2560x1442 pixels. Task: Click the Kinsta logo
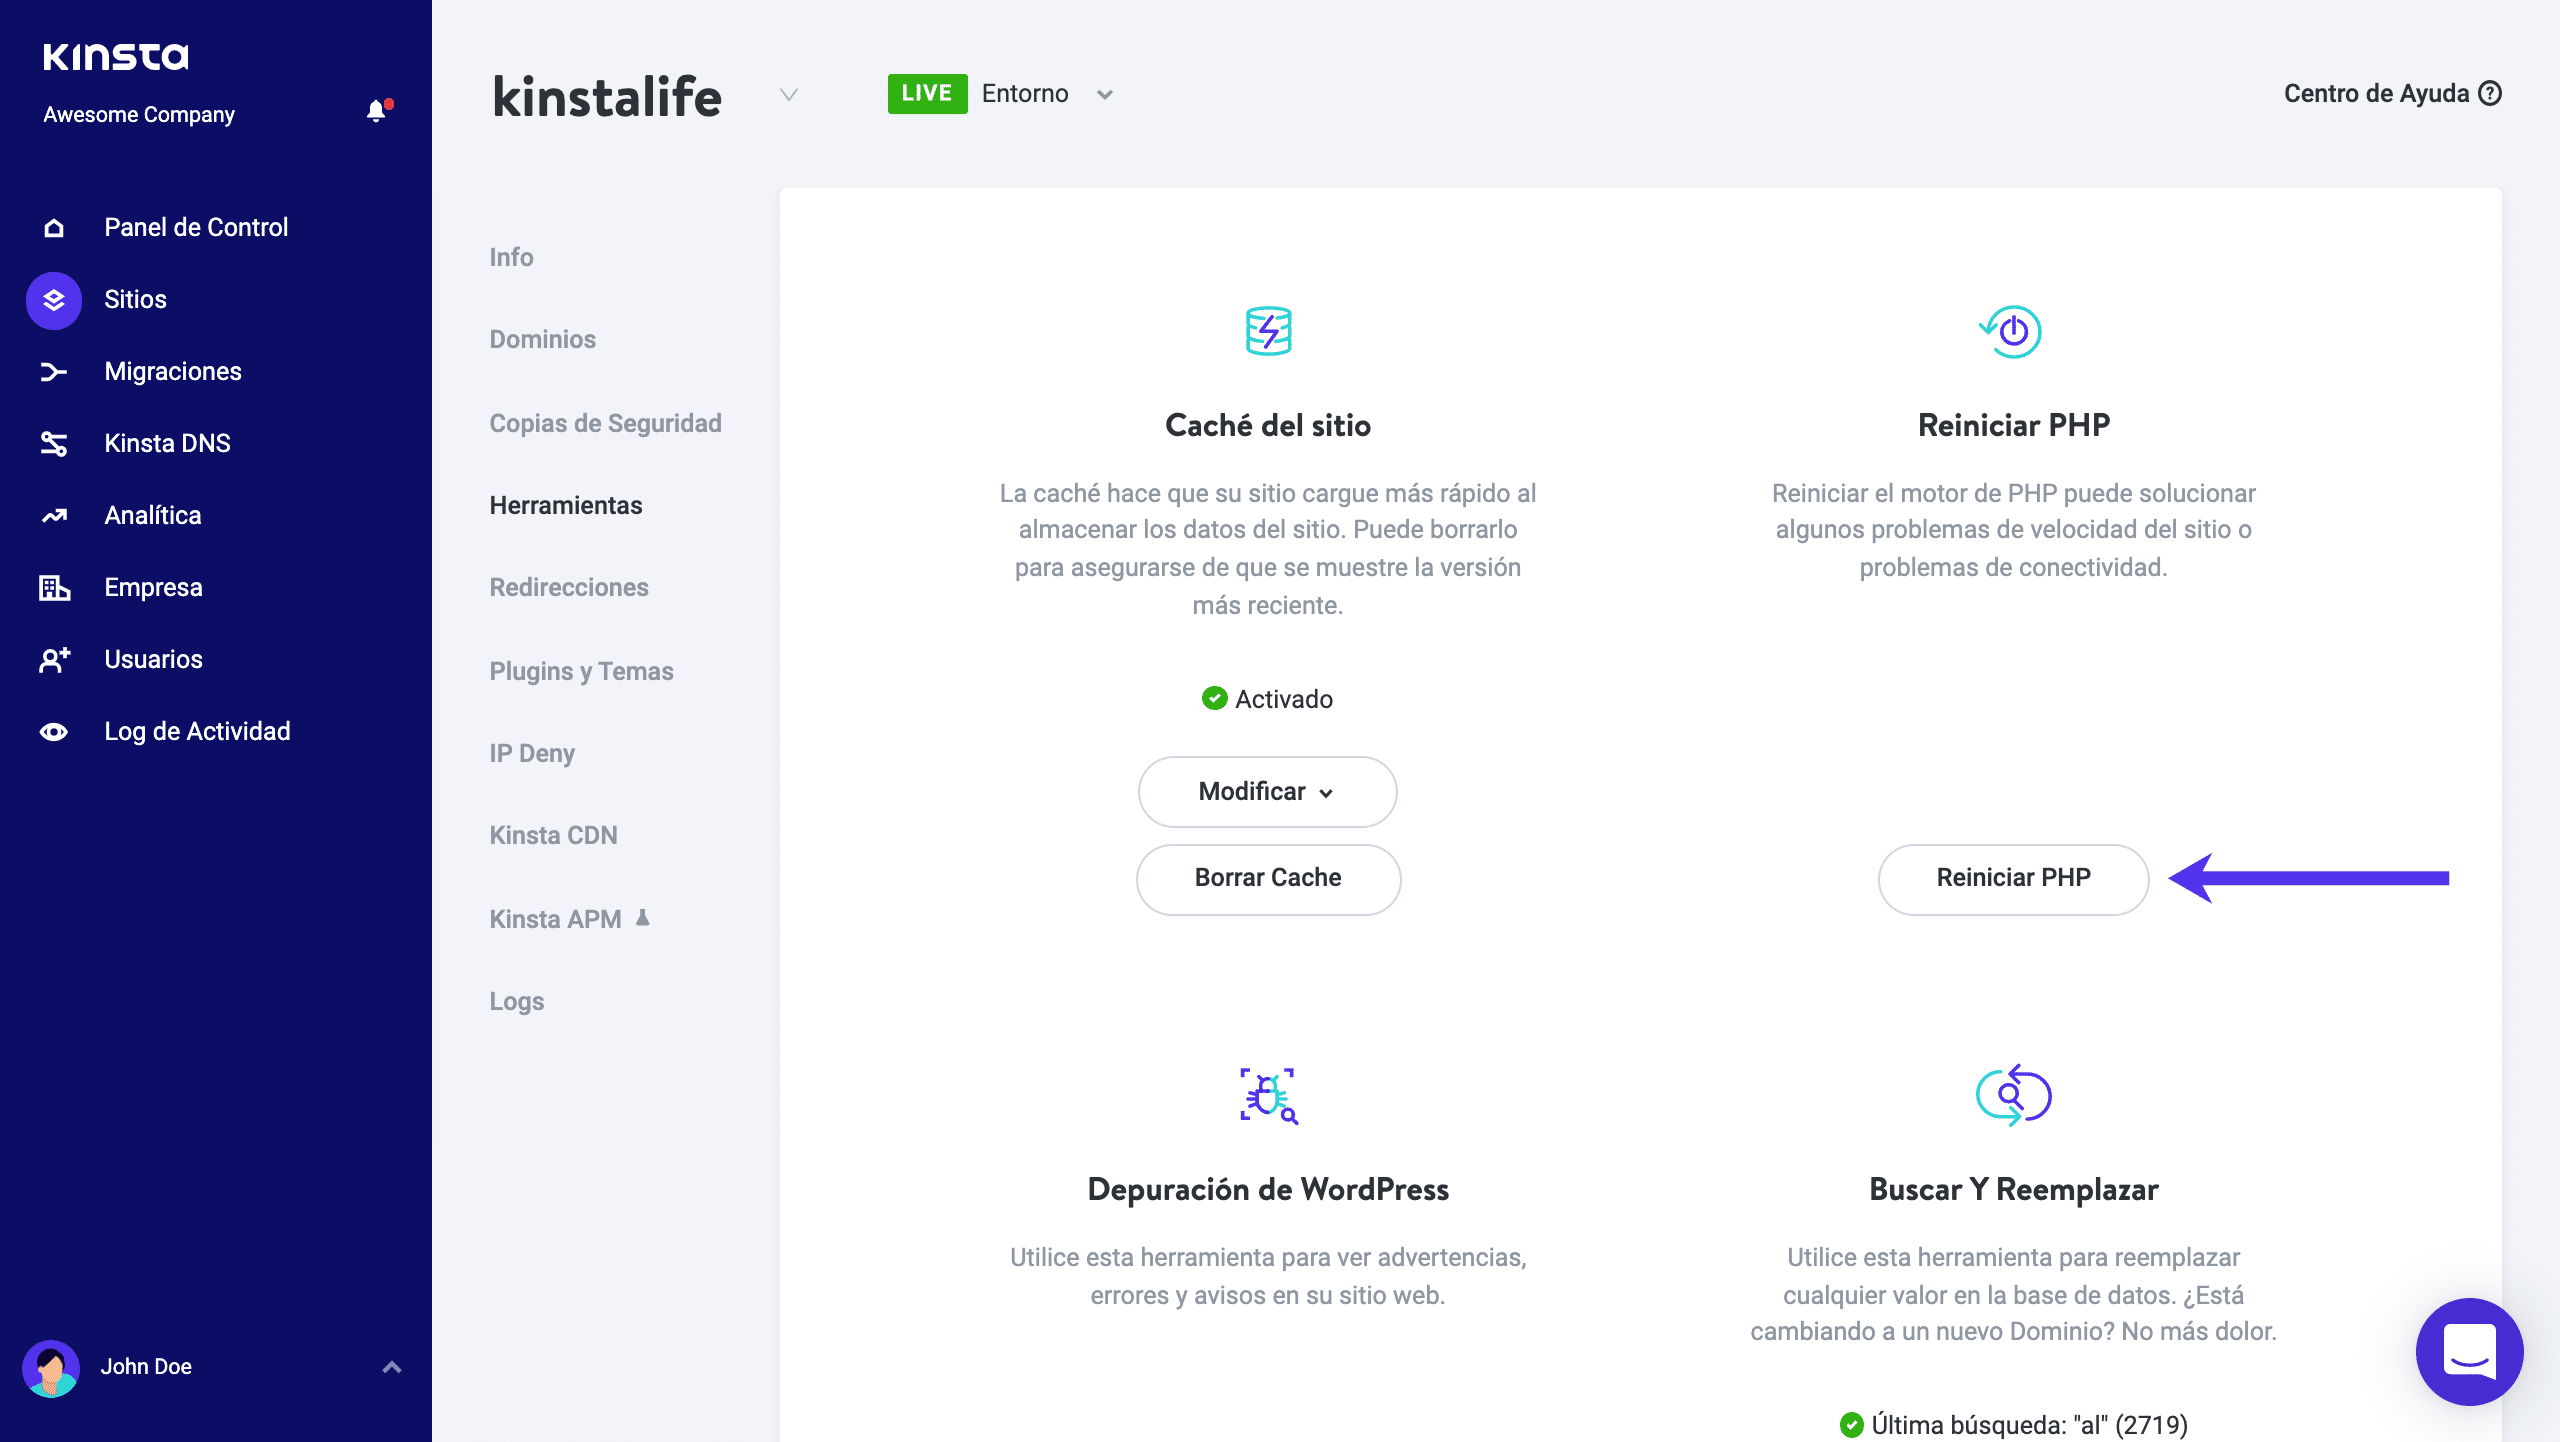(116, 57)
